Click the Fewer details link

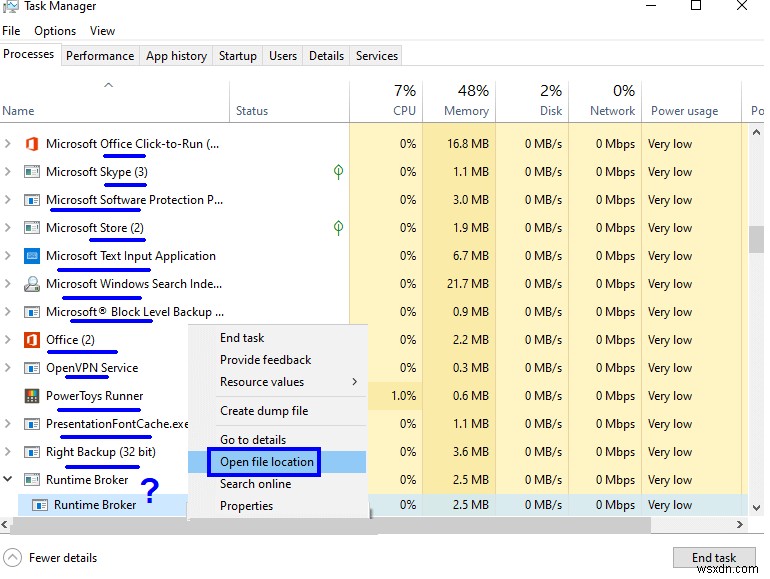63,558
